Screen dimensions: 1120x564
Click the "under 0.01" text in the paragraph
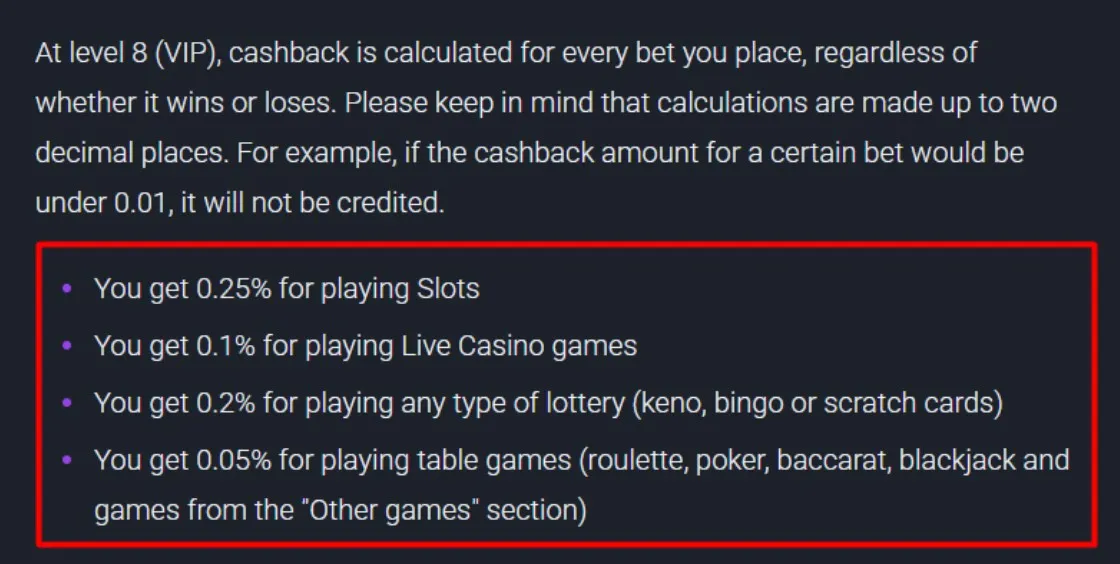tap(97, 203)
